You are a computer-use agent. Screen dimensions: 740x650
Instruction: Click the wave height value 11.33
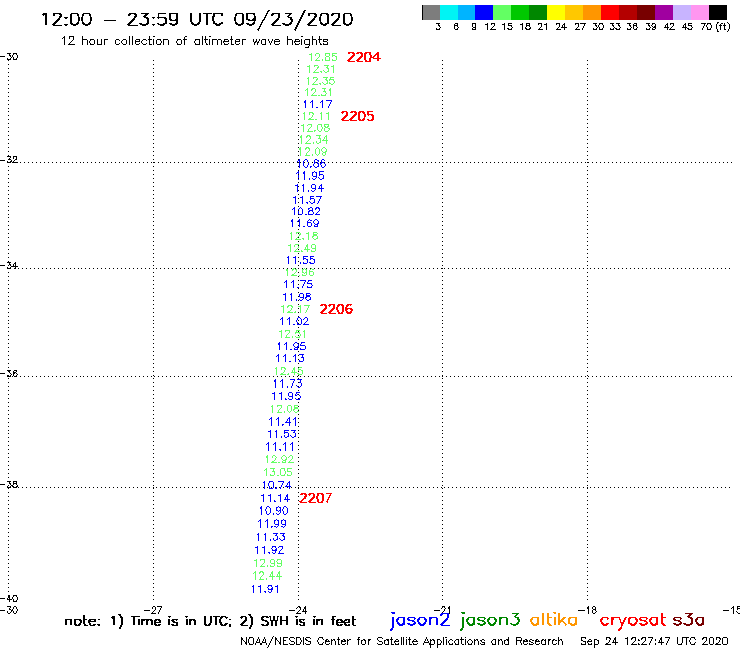tap(270, 537)
